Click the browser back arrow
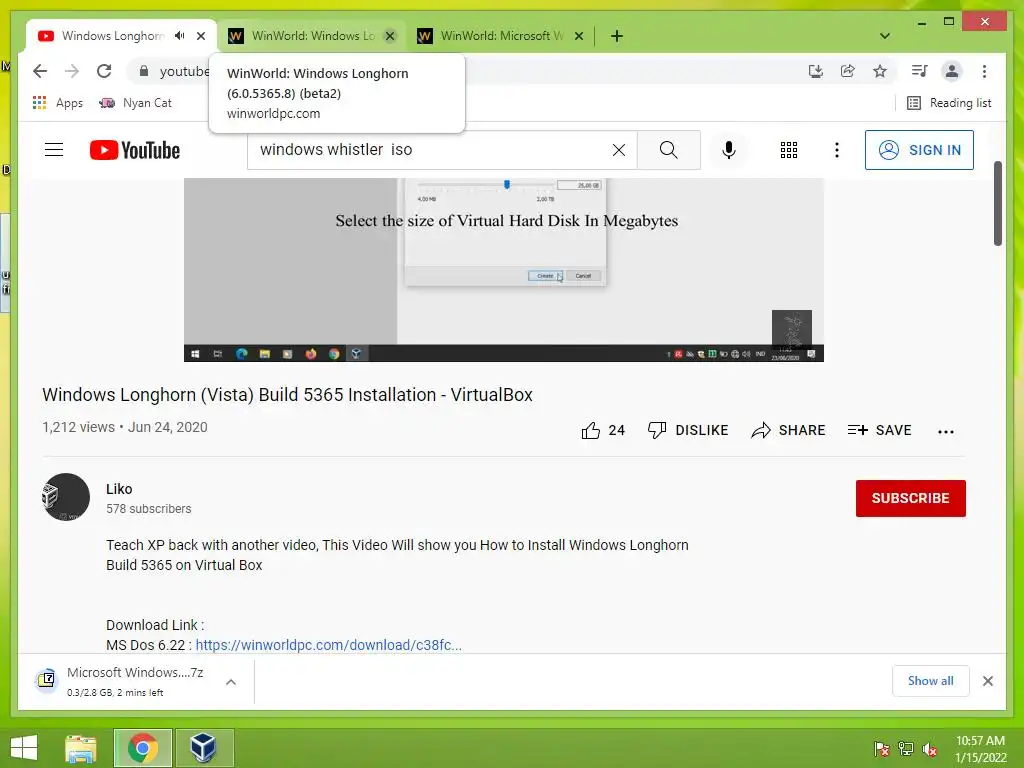The width and height of the screenshot is (1024, 768). [x=40, y=71]
